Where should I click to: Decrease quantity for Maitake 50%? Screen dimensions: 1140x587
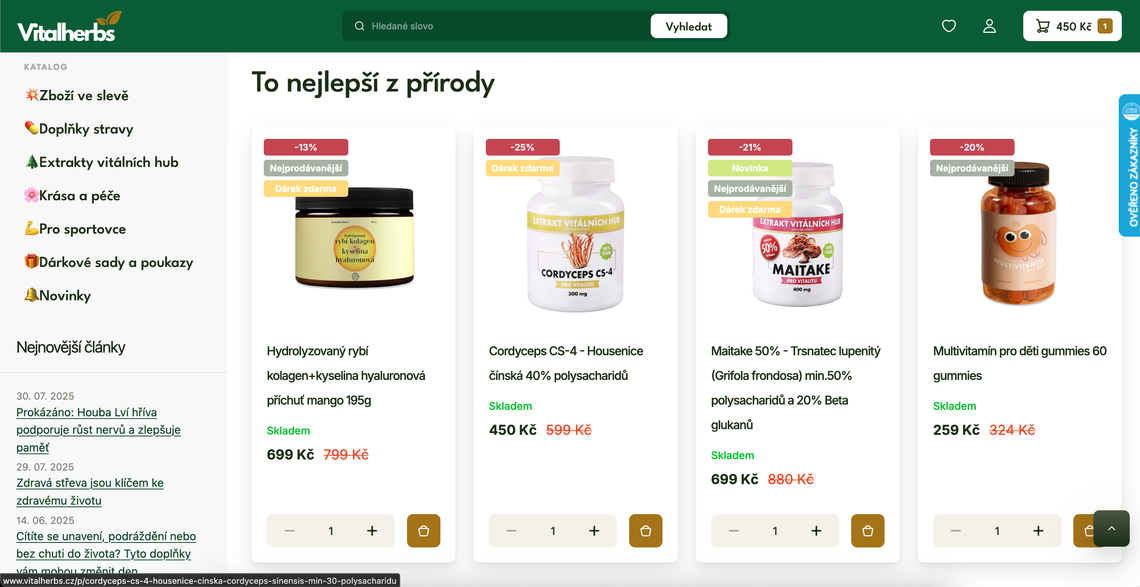[734, 531]
